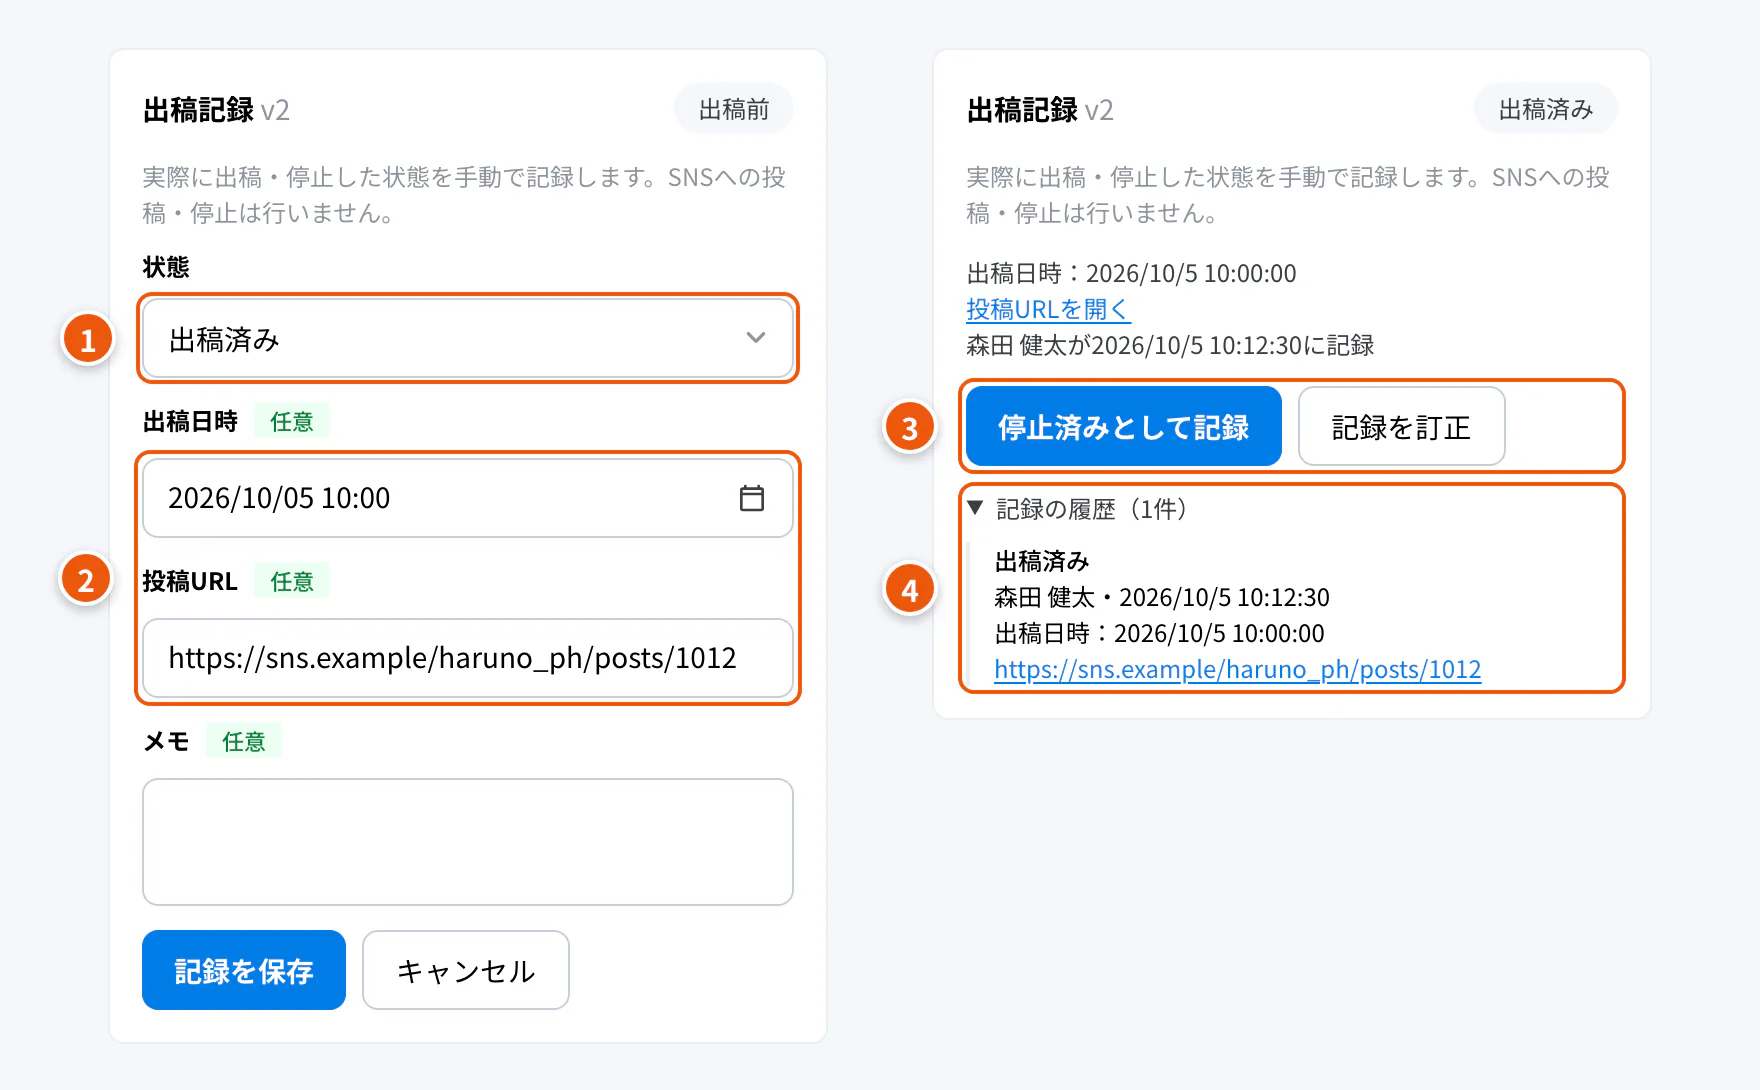
Task: Click the 記録を訂正 button
Action: [x=1401, y=427]
